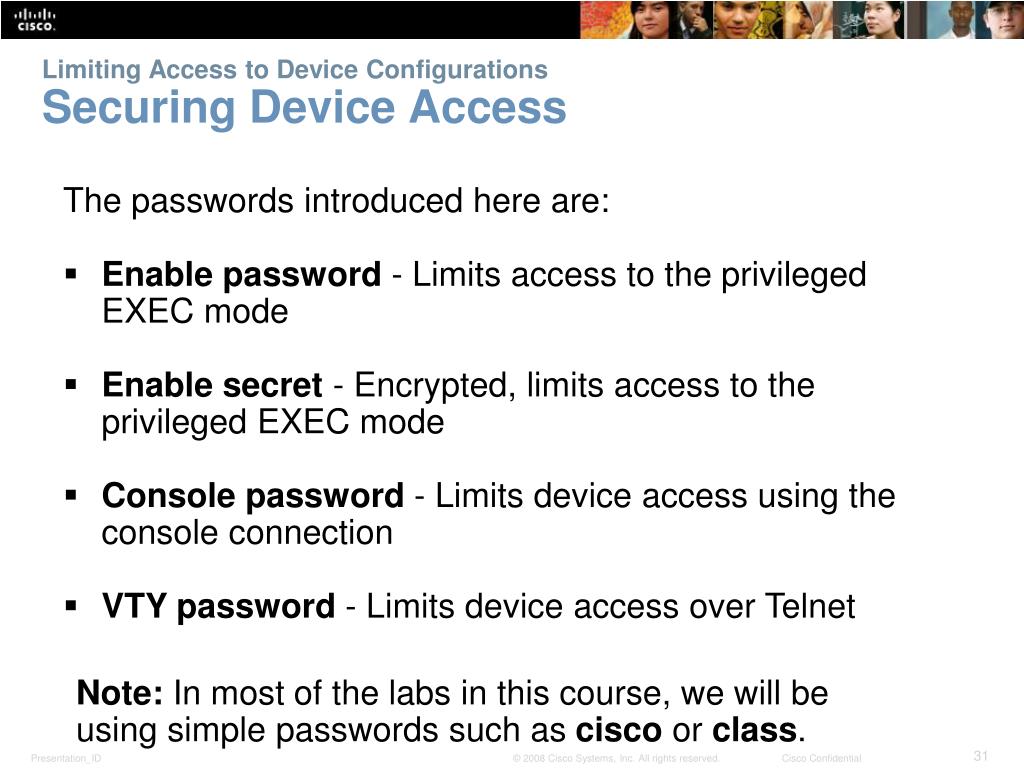Image resolution: width=1024 pixels, height=768 pixels.
Task: Click the header banner photo strip
Action: coord(802,20)
